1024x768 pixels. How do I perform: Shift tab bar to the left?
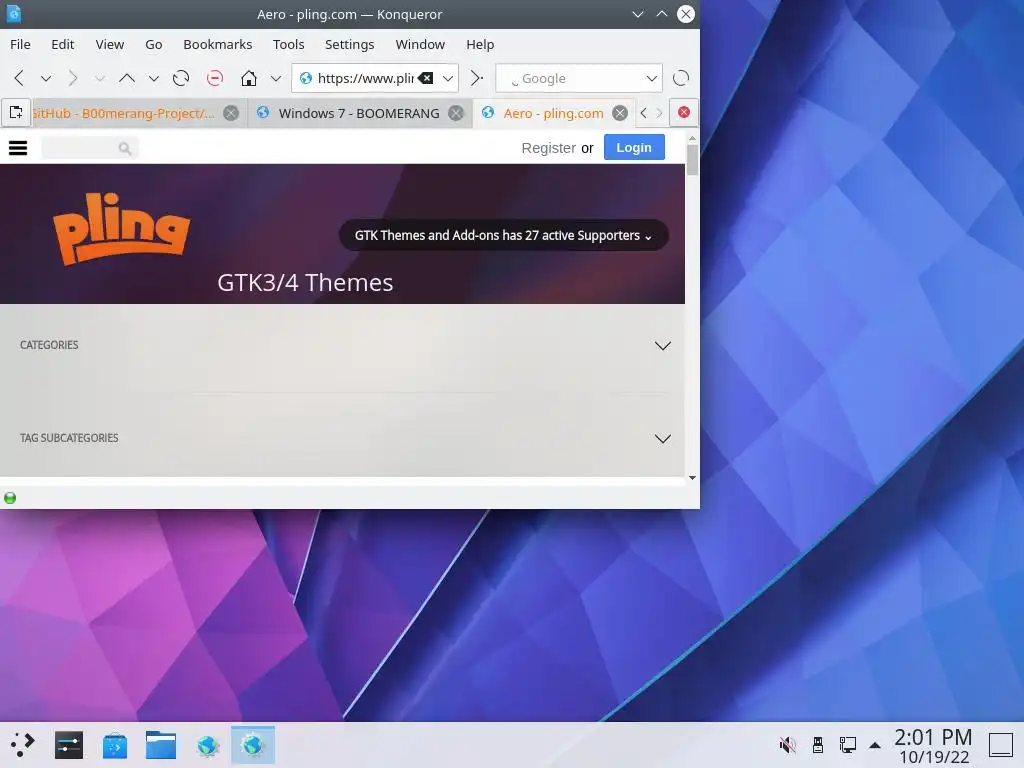point(643,113)
